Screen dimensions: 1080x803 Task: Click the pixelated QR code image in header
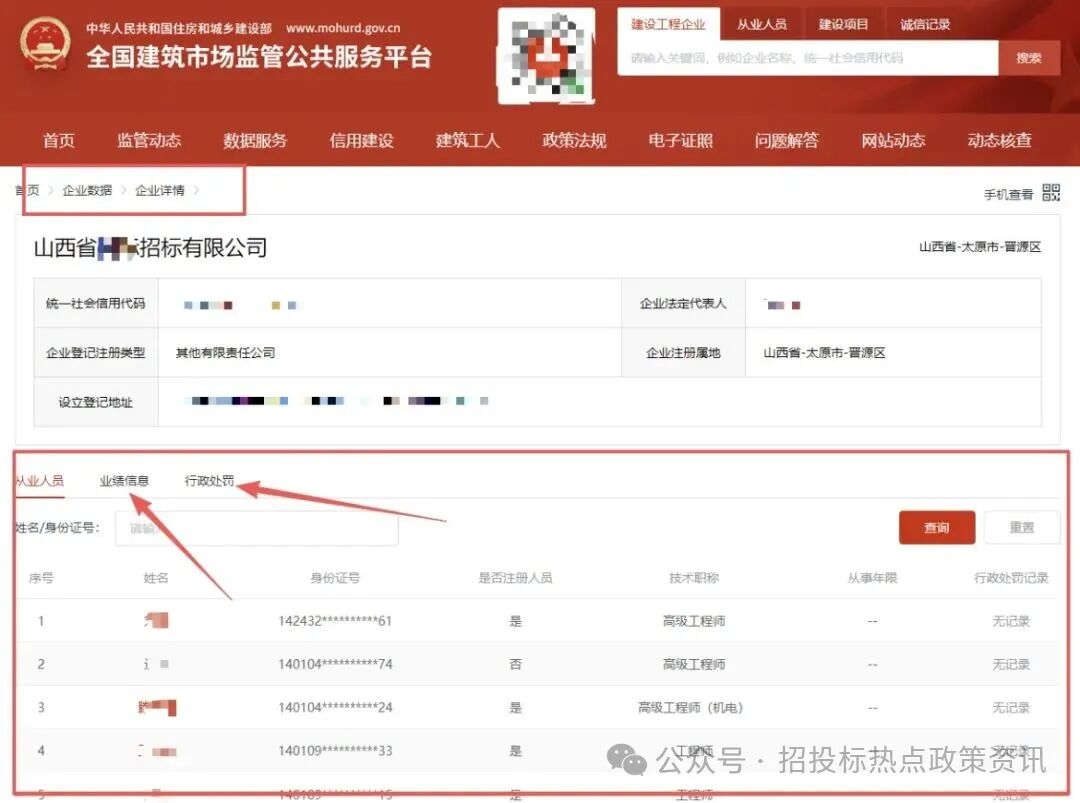(x=546, y=56)
